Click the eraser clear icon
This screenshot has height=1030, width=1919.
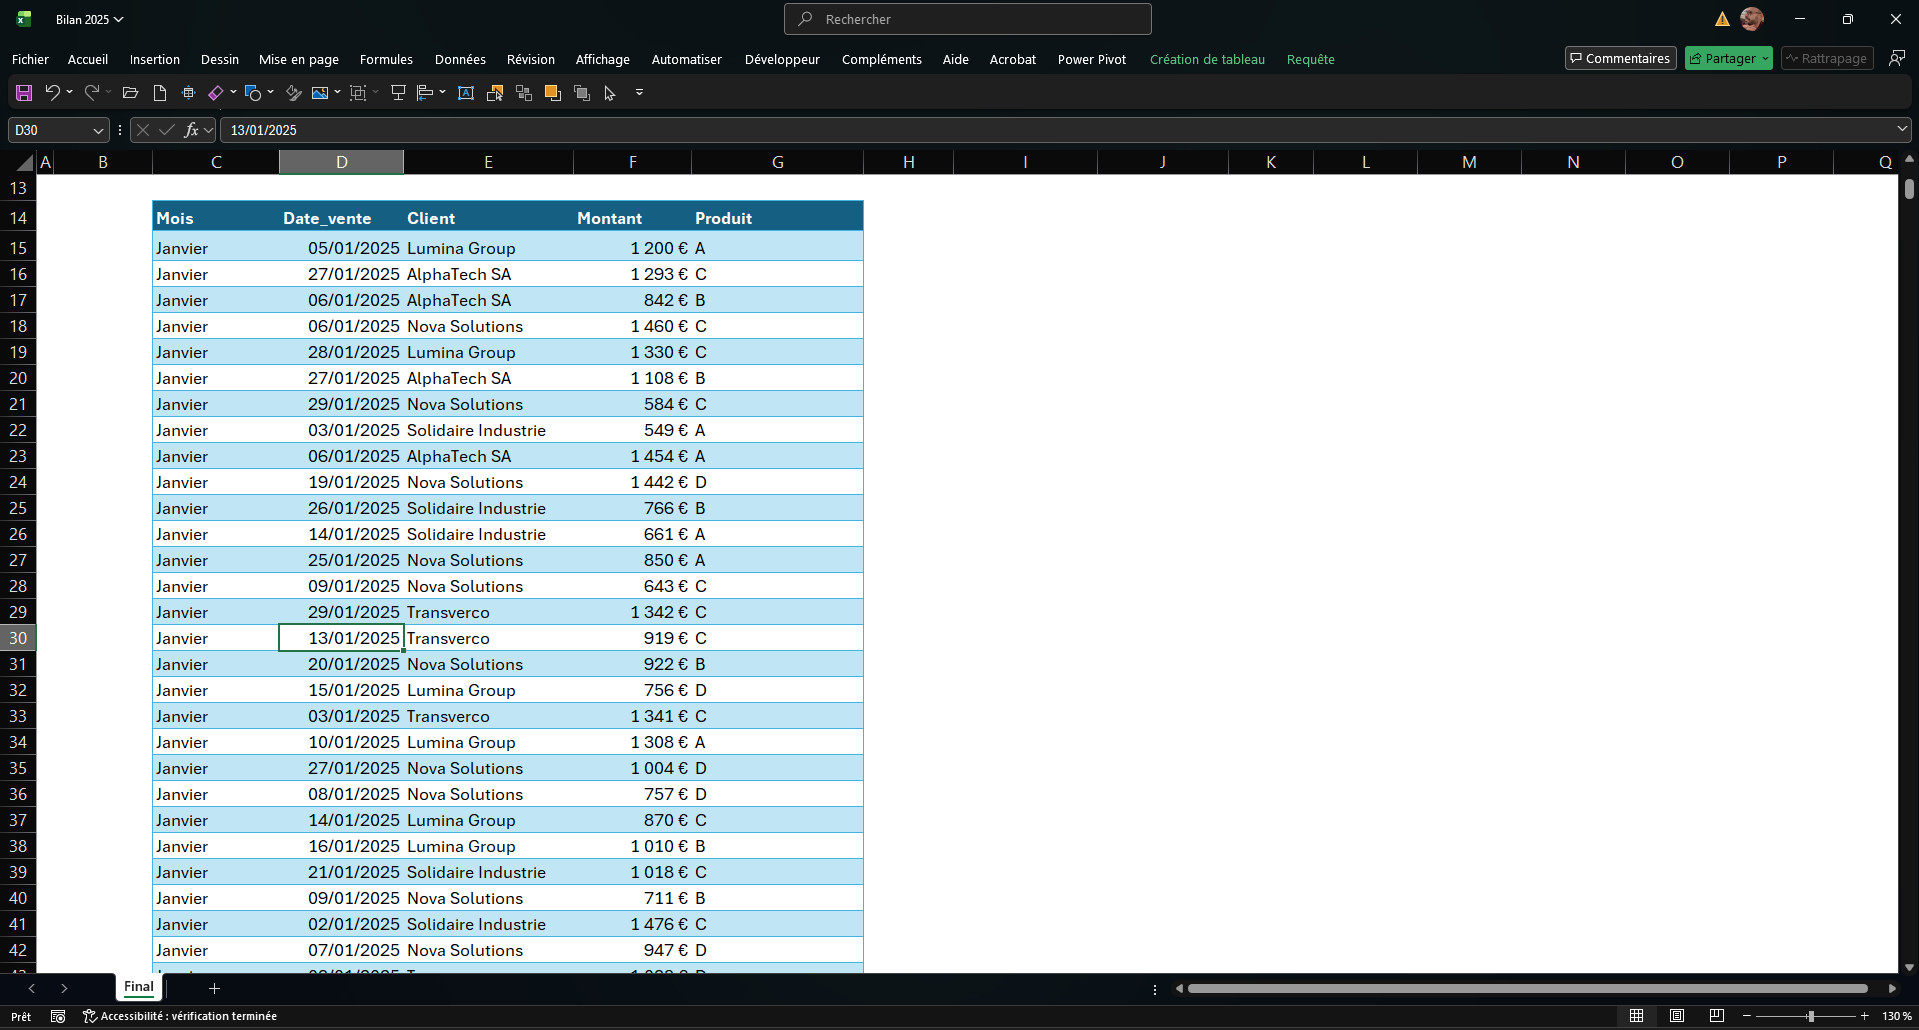(x=215, y=93)
